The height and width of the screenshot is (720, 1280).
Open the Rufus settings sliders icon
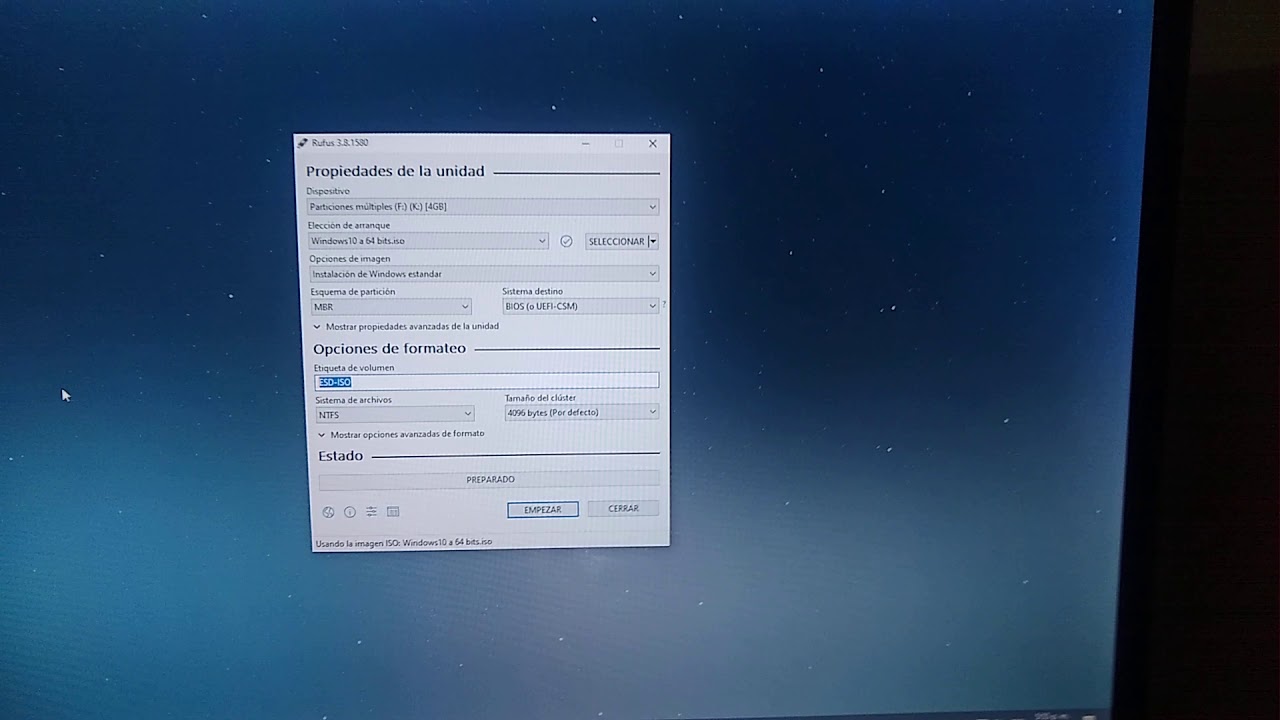click(371, 511)
